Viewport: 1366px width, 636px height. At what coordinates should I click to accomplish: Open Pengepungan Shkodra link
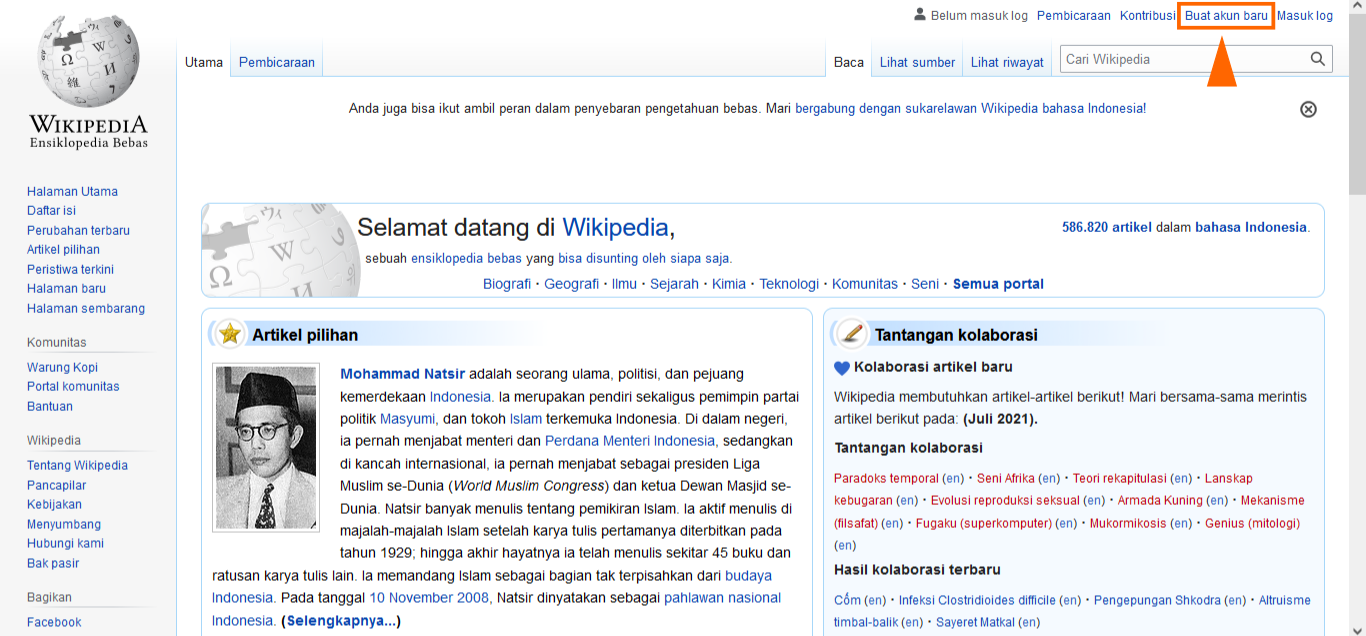pyautogui.click(x=1157, y=600)
